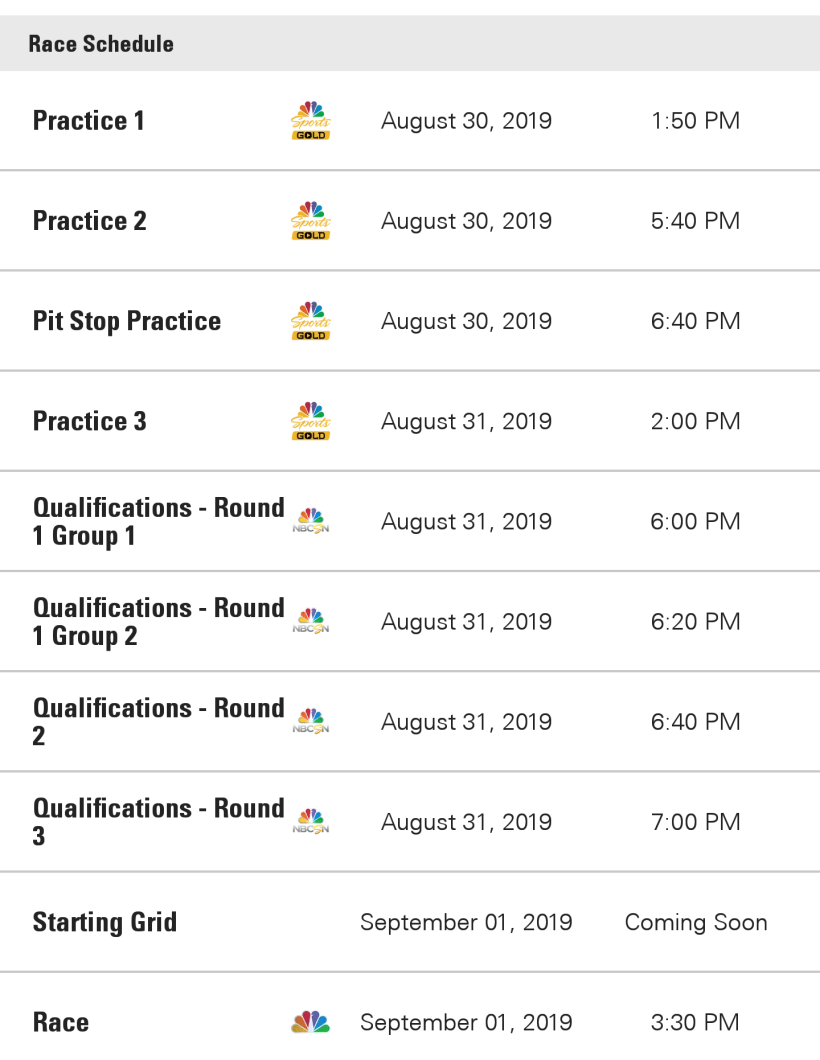Viewport: 820px width, 1060px height.
Task: Tap September 01, 2019 date for Starting Grid
Action: 466,922
